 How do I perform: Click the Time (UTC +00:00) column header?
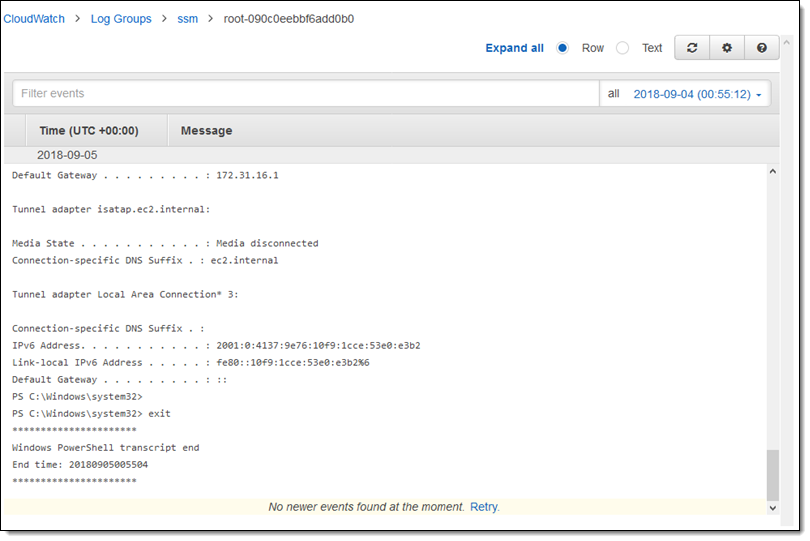point(88,131)
